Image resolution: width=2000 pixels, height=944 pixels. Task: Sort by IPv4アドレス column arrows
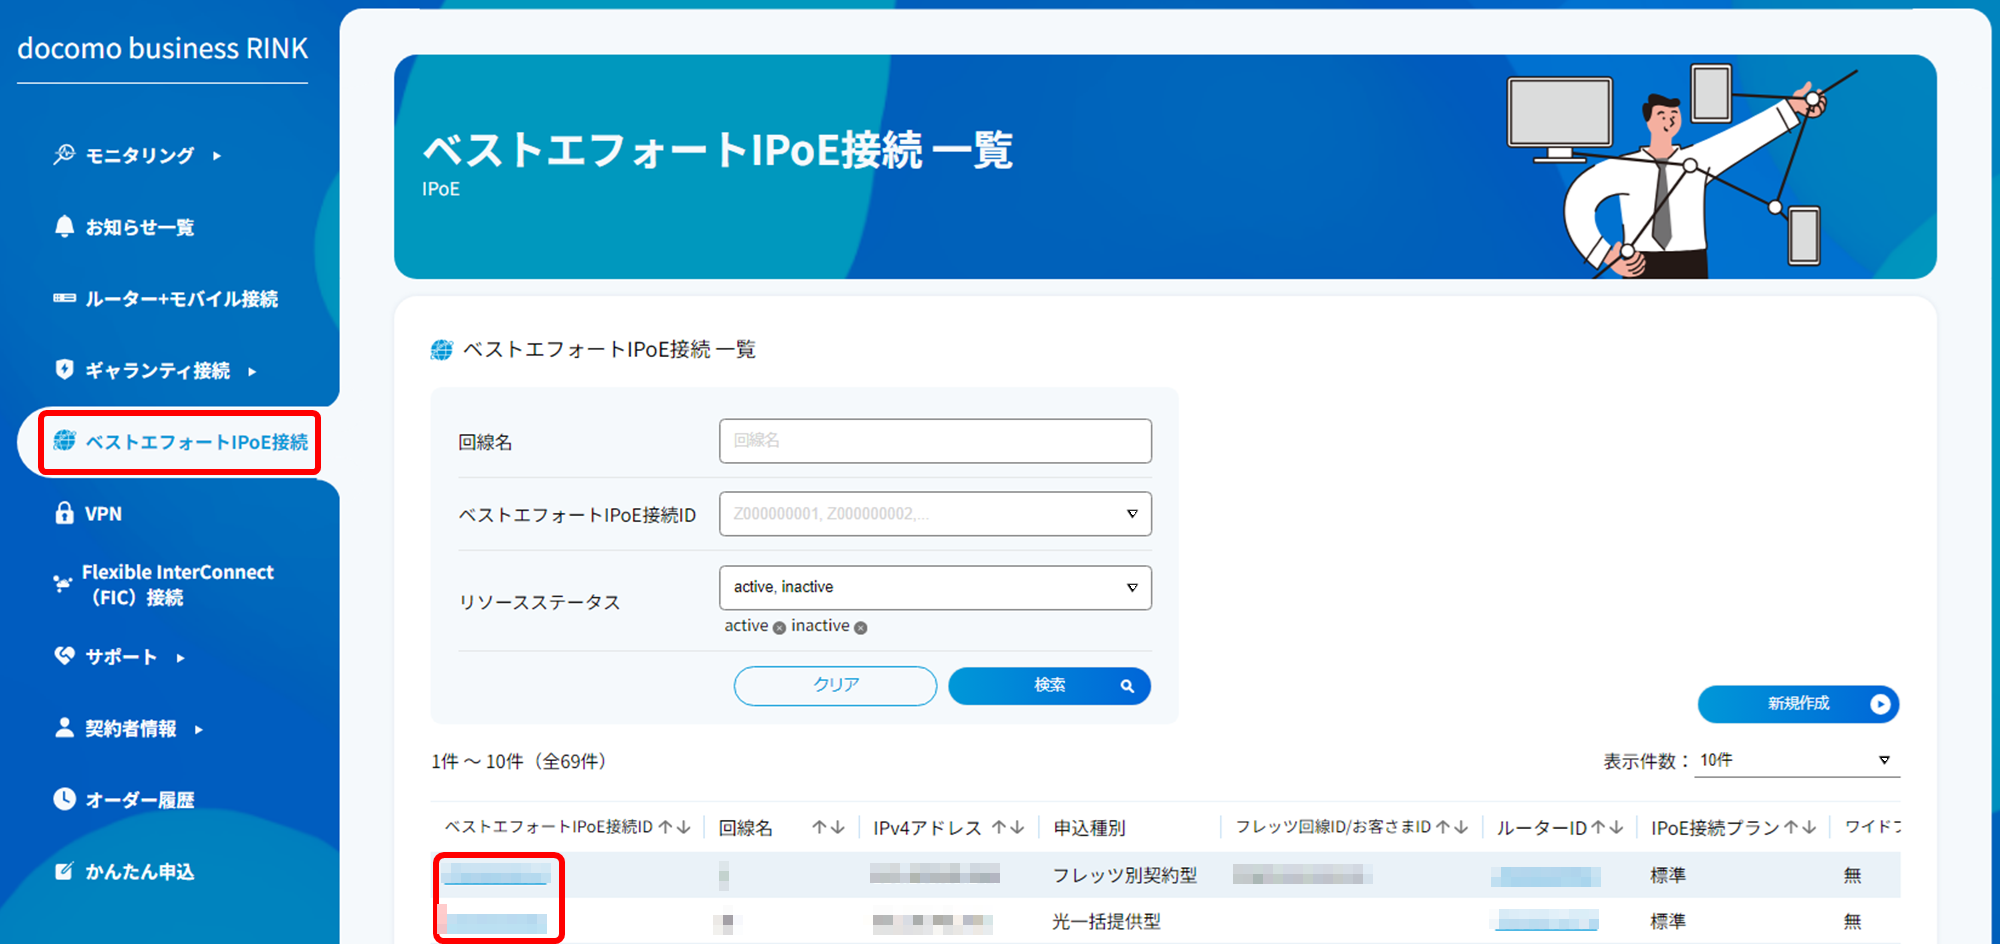1008,827
